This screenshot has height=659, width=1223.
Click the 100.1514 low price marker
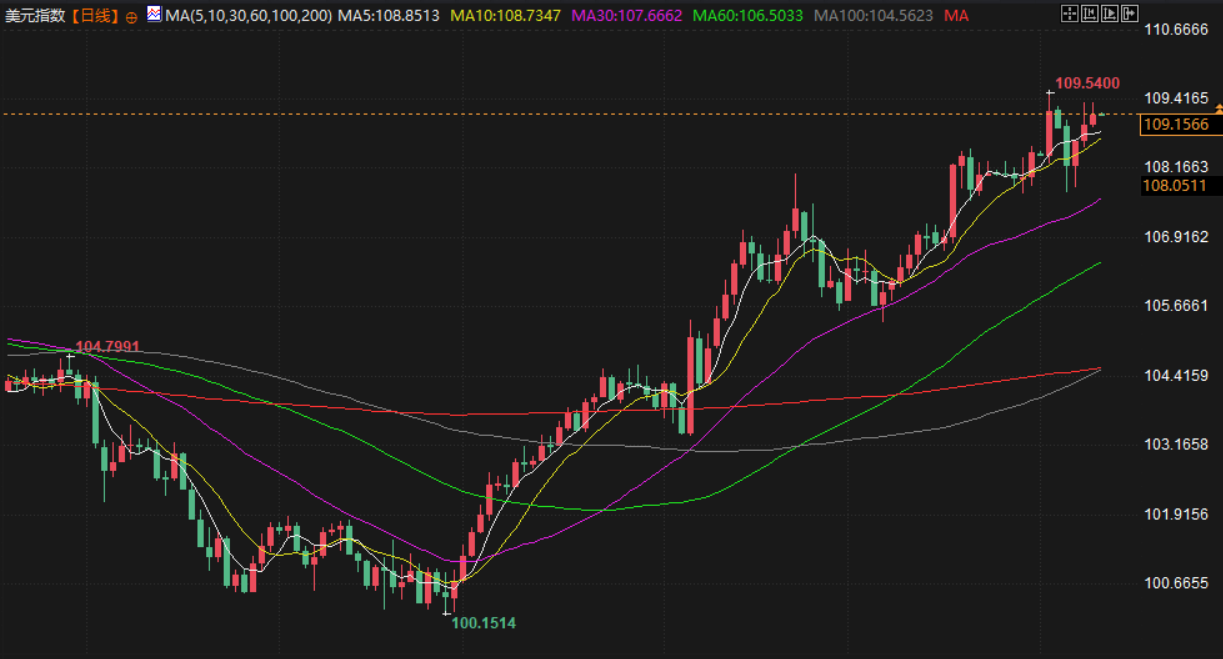point(483,623)
